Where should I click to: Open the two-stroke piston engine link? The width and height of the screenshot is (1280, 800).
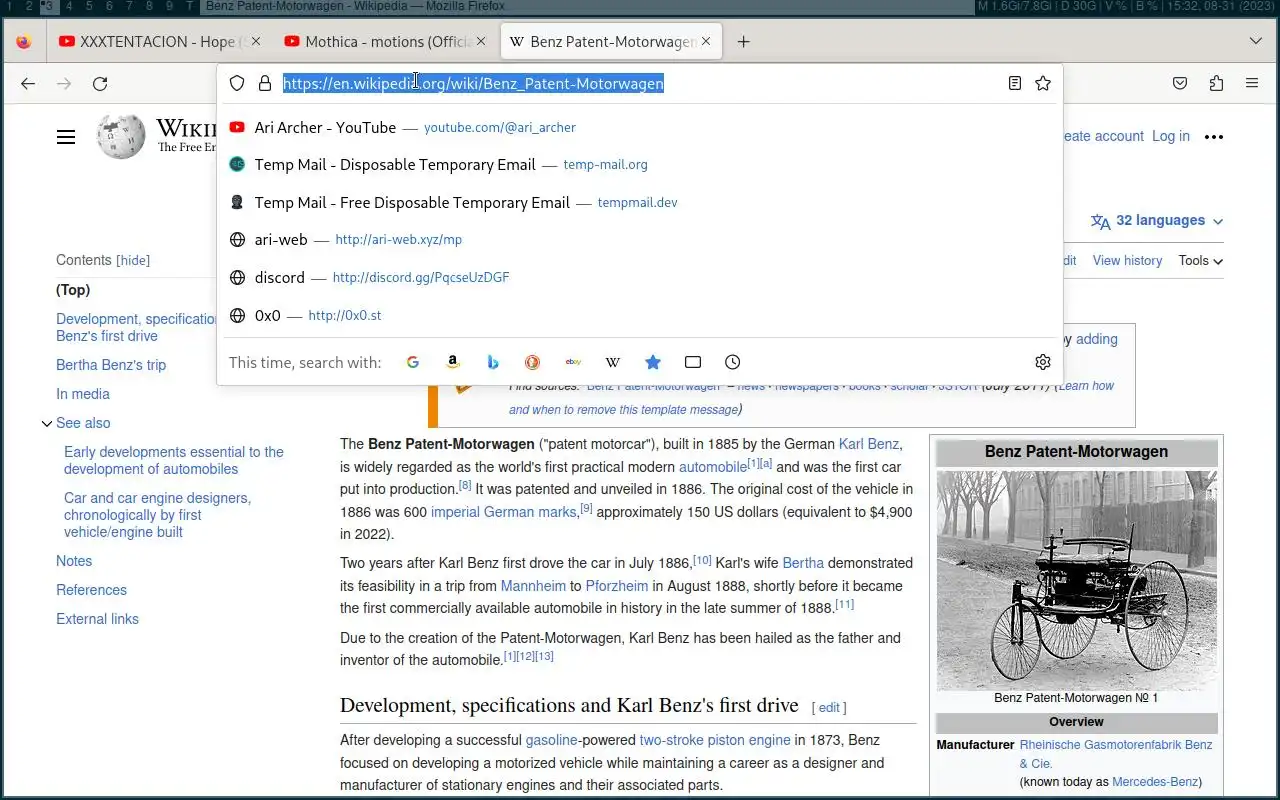(x=715, y=741)
